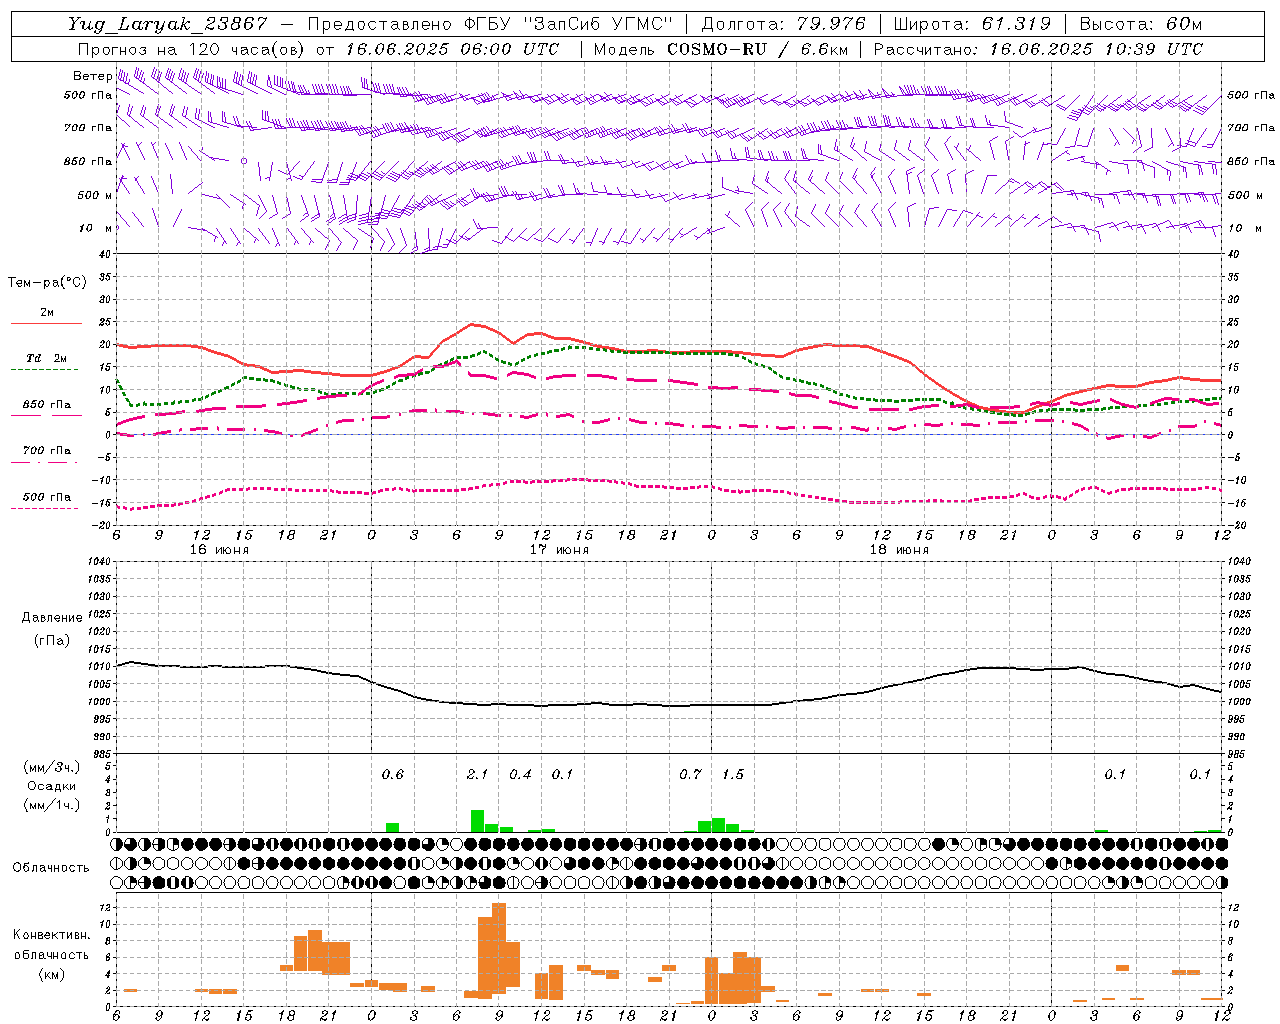Click the computed time 16.06.2025 10:39 UTC
This screenshot has height=1024, width=1280.
pos(1096,49)
